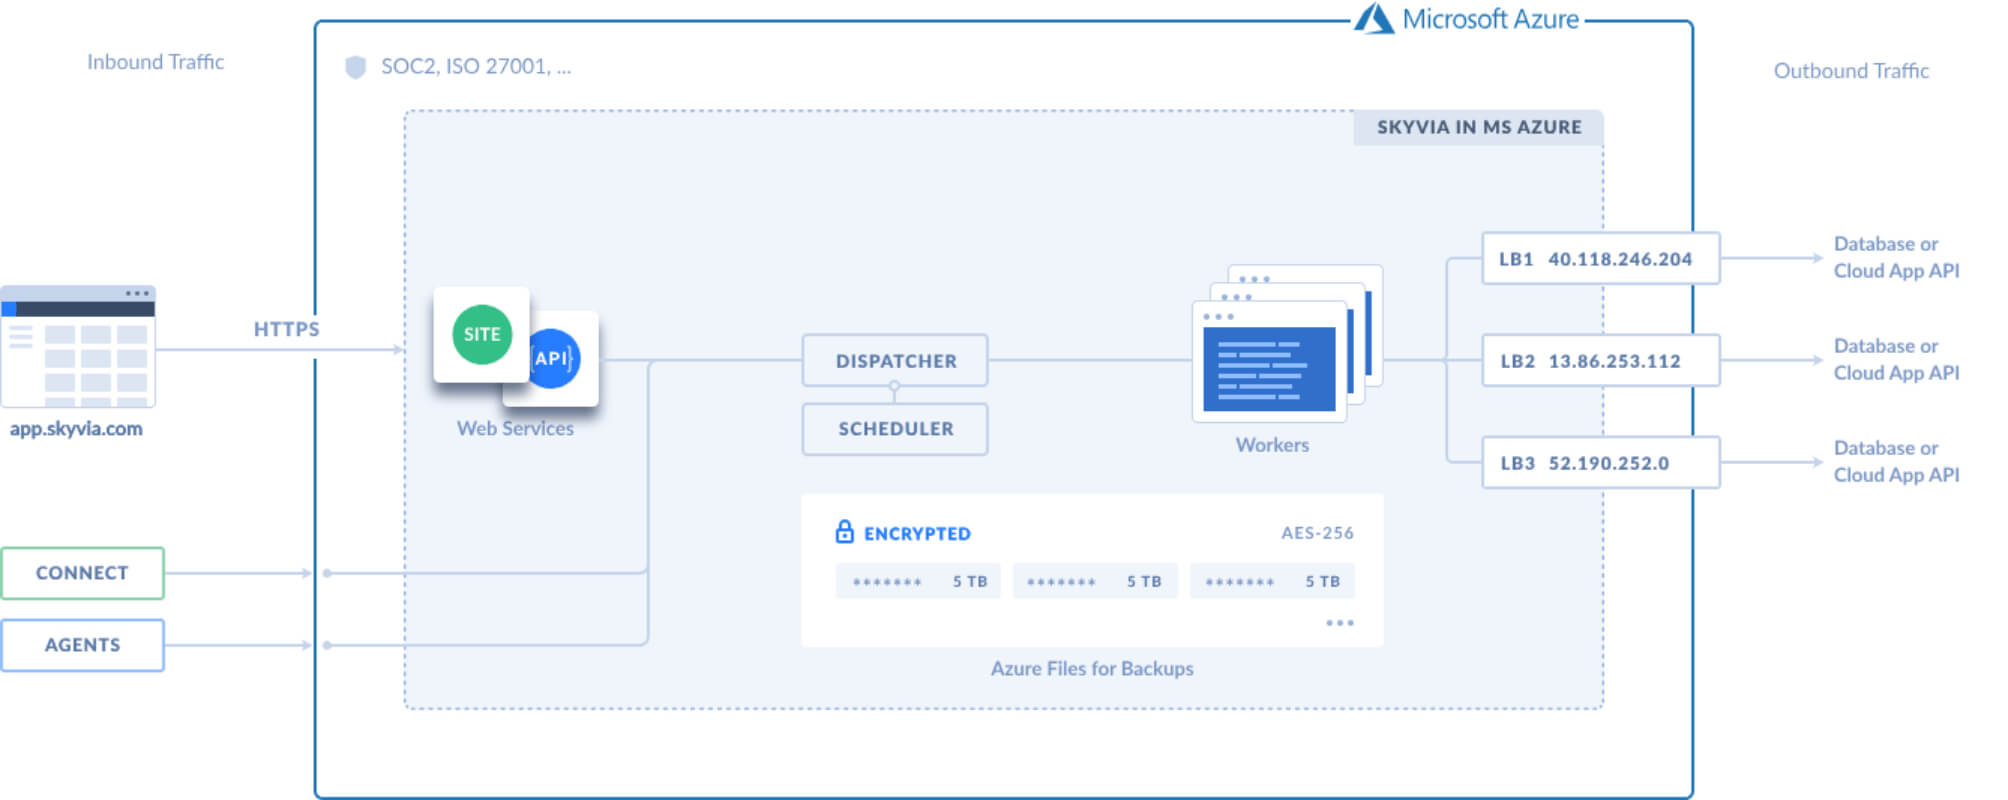This screenshot has height=800, width=2008.
Task: Click the LB1 40.118.246.204 box
Action: pyautogui.click(x=1600, y=259)
